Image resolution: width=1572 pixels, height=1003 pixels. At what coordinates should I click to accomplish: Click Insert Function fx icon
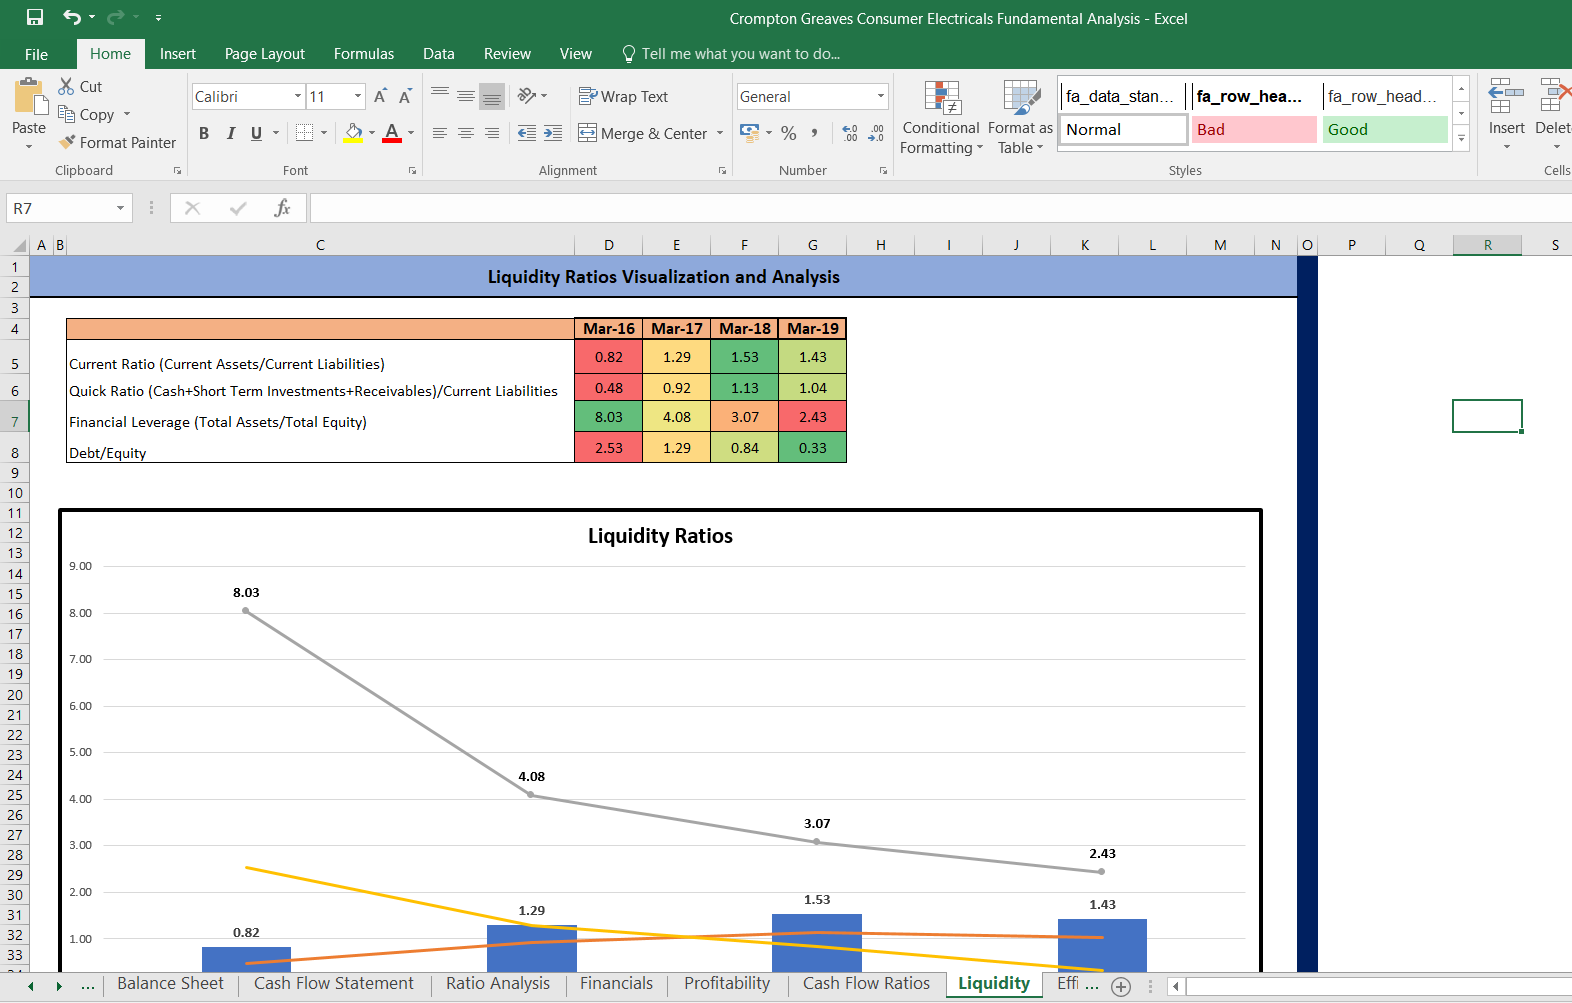pyautogui.click(x=282, y=208)
